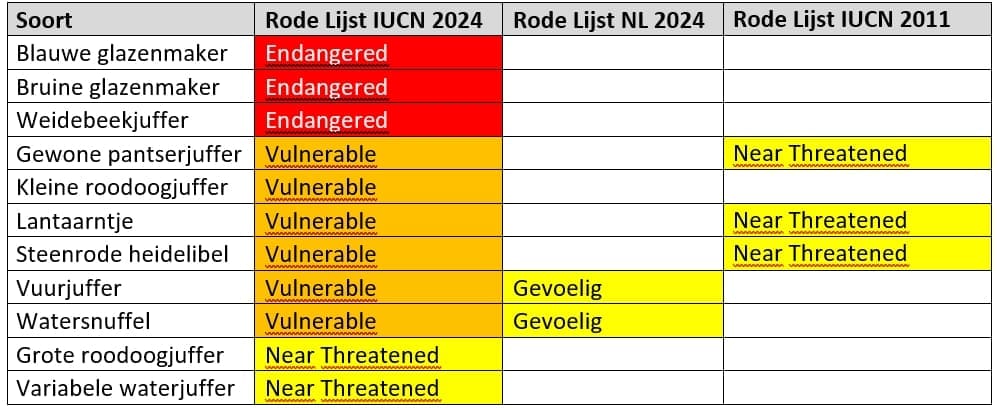998x408 pixels.
Task: Click the yellow 'Gevoelig' cell for Vuurjuffer
Action: tap(612, 288)
